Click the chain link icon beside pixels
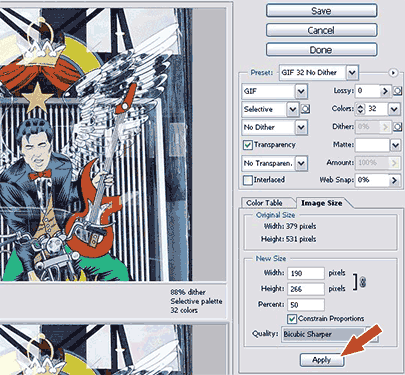The width and height of the screenshot is (405, 375). [x=363, y=282]
